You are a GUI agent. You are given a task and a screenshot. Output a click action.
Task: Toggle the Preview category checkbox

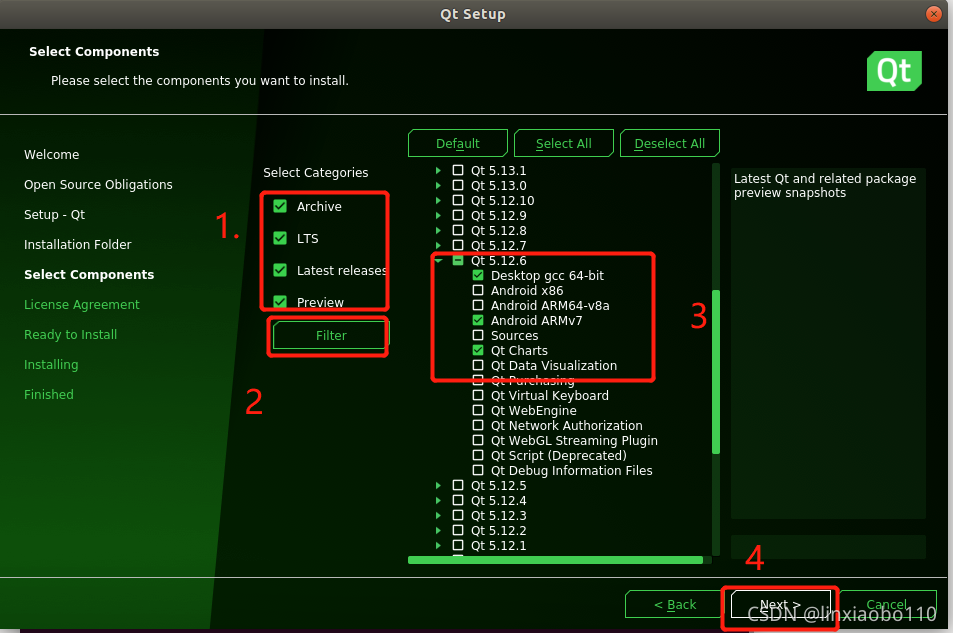click(x=280, y=302)
